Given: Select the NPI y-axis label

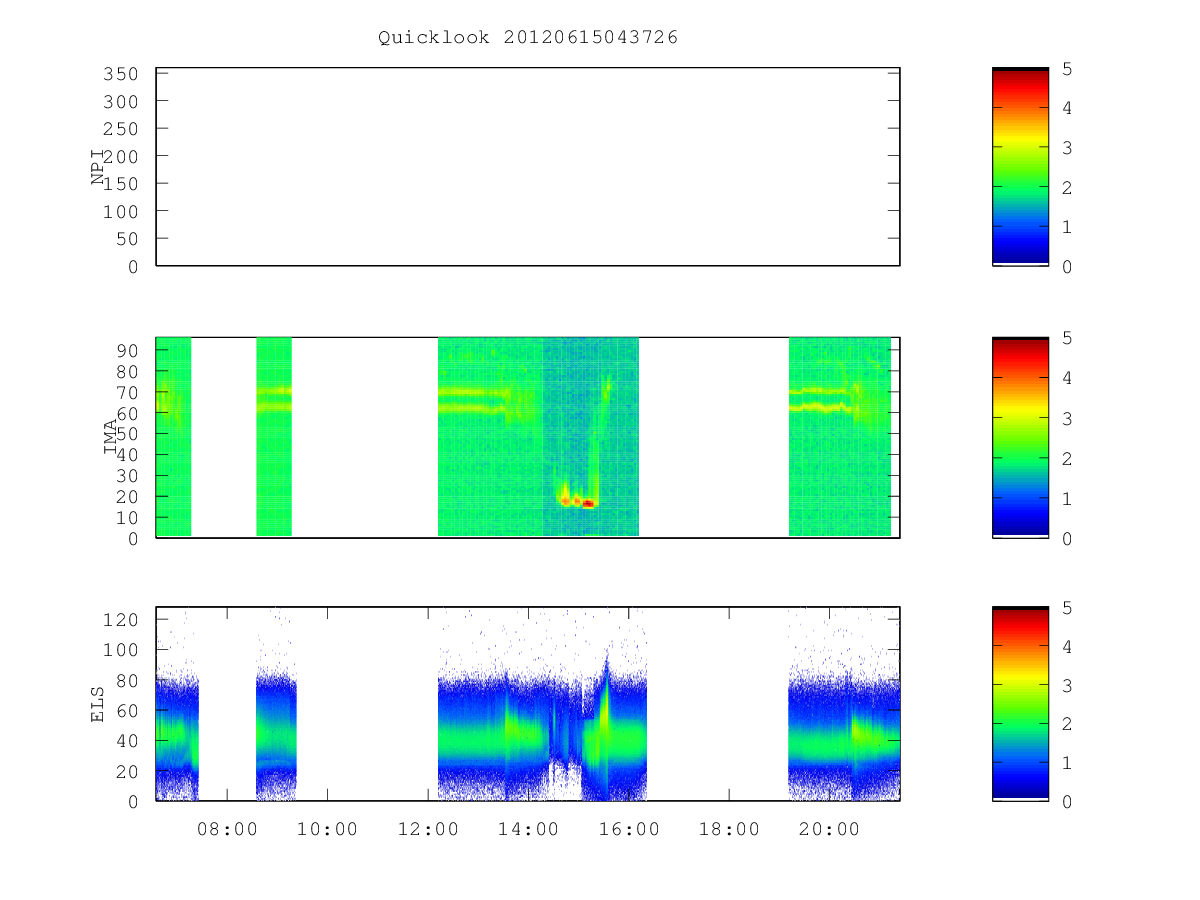Looking at the screenshot, I should tap(98, 167).
